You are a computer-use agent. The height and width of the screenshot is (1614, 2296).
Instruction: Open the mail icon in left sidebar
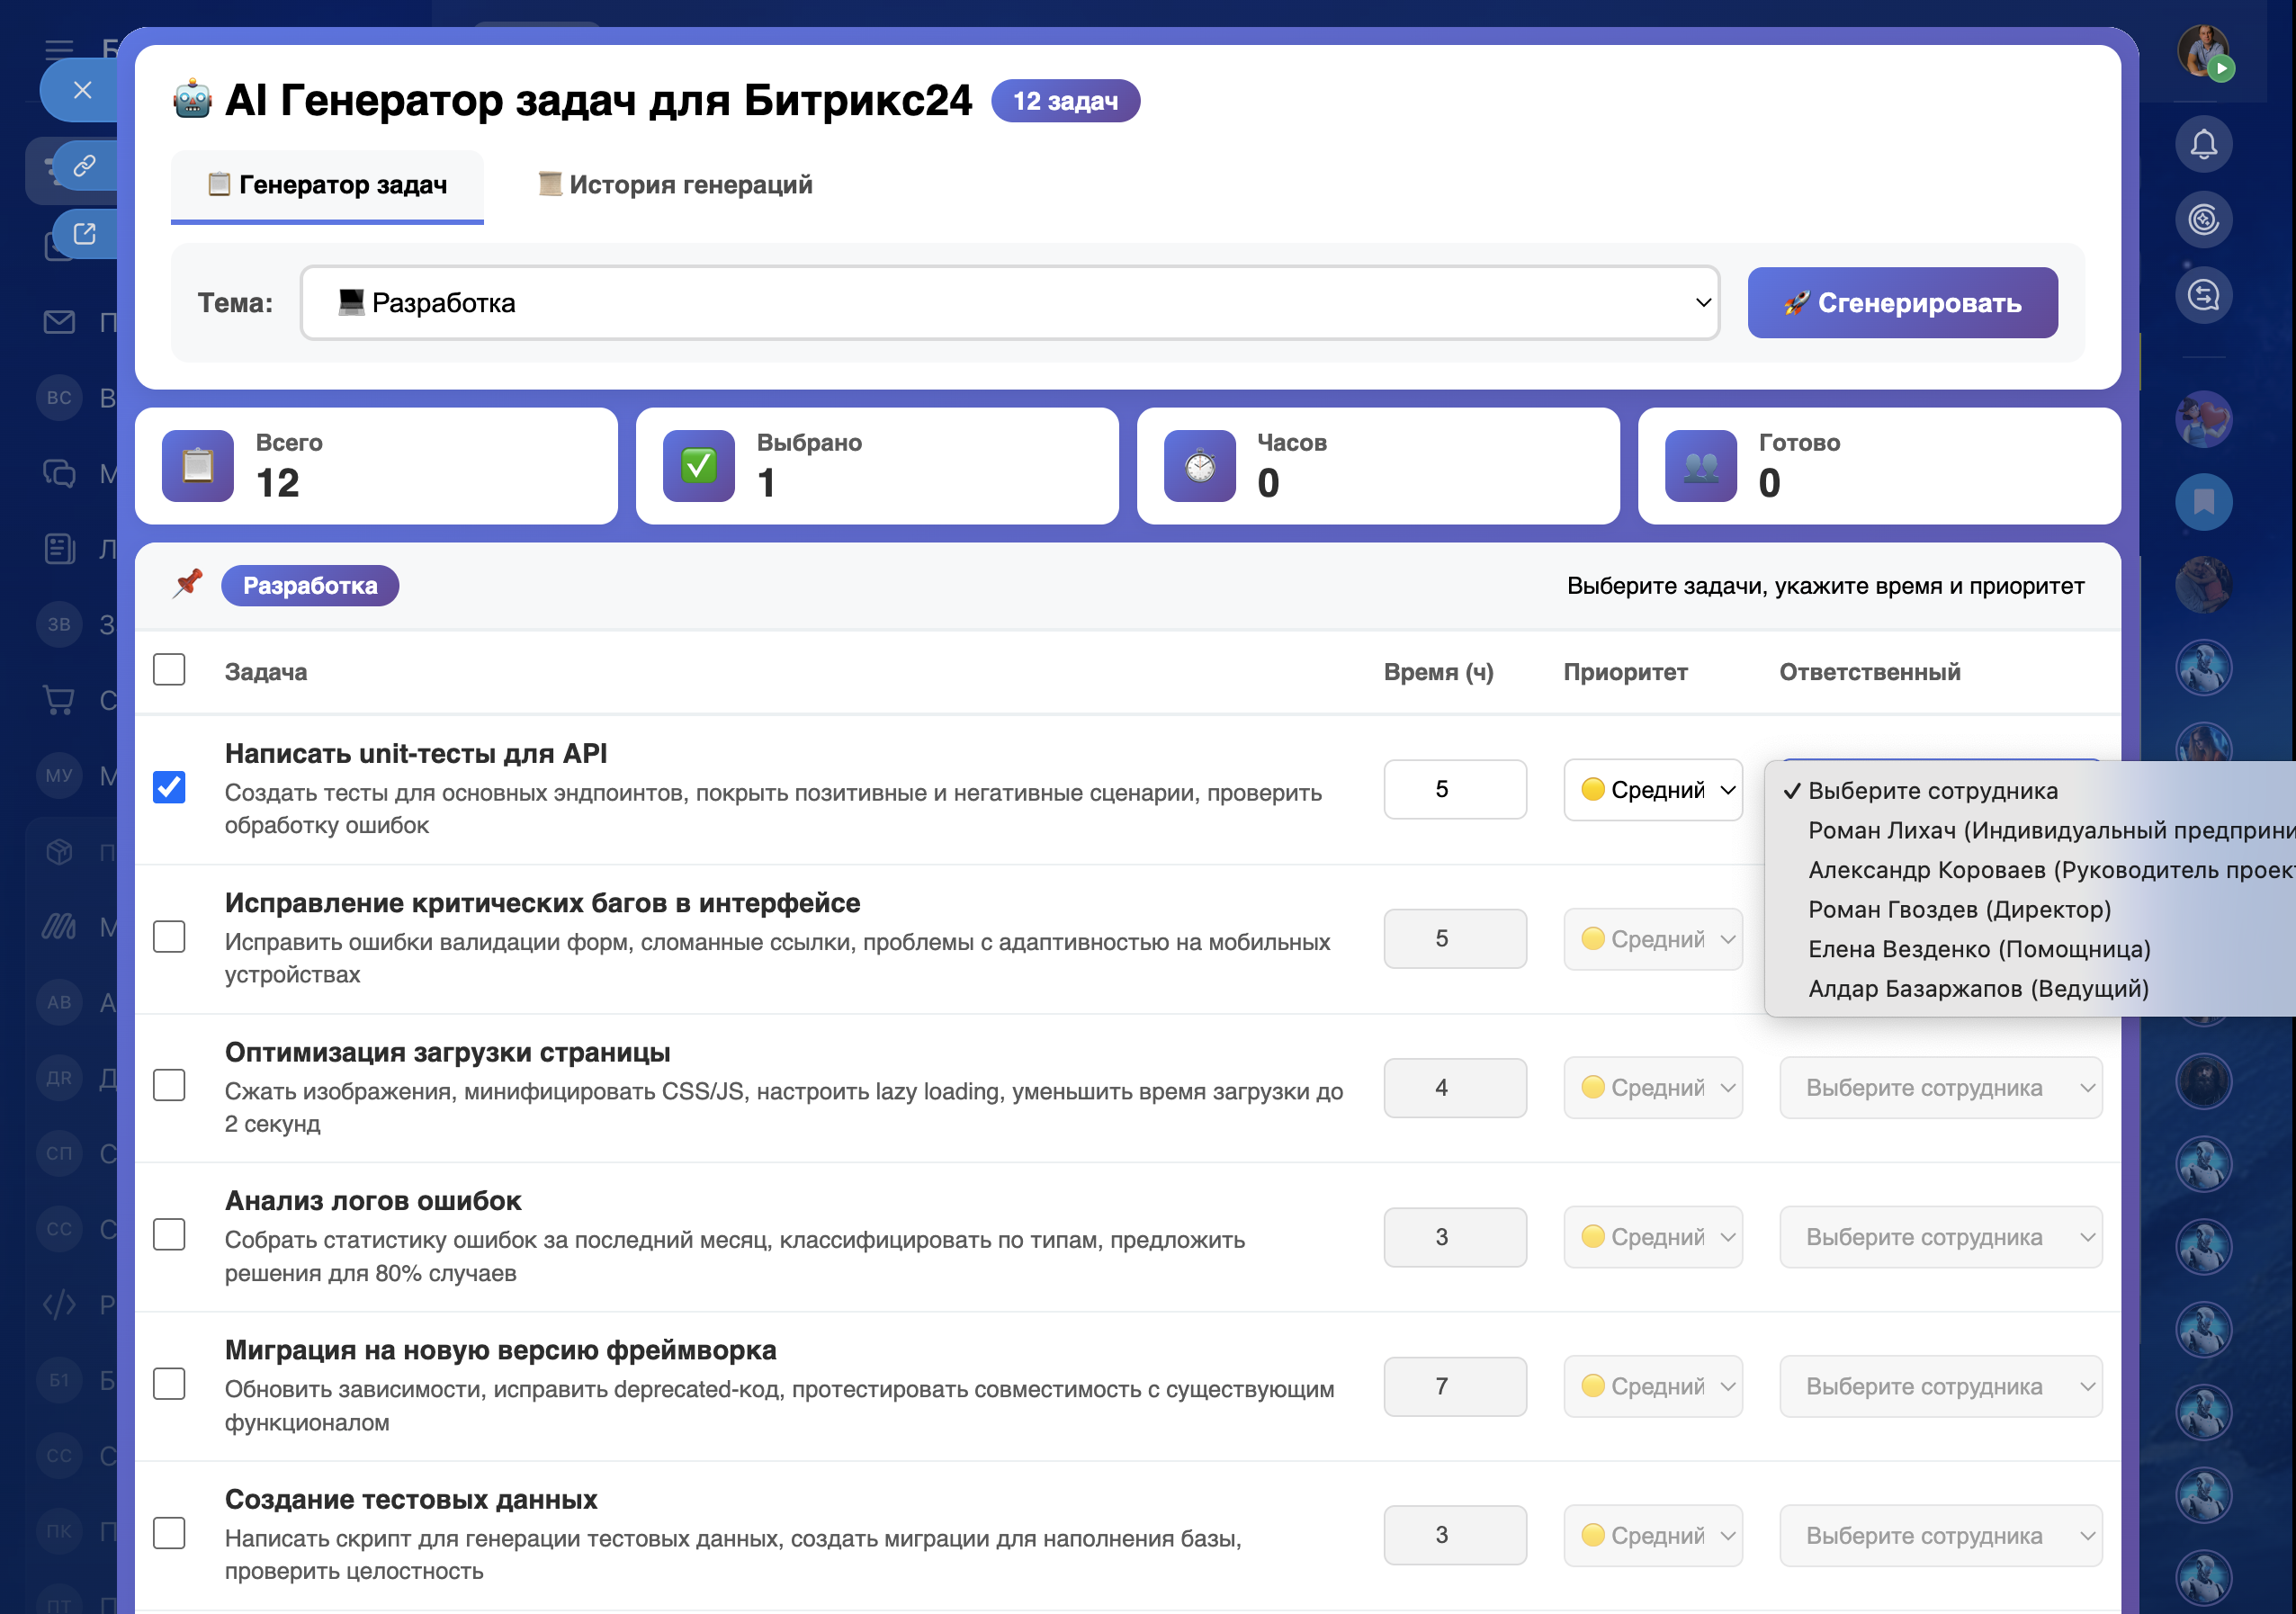coord(59,322)
